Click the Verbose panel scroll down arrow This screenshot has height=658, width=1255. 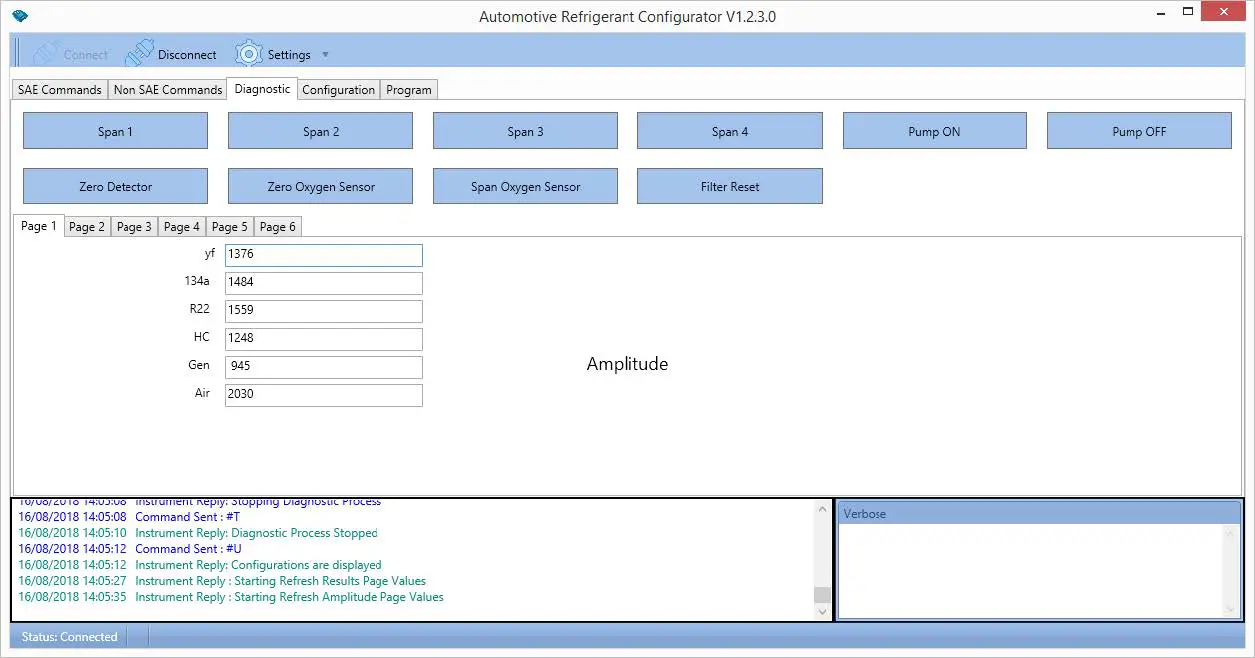[x=1231, y=609]
